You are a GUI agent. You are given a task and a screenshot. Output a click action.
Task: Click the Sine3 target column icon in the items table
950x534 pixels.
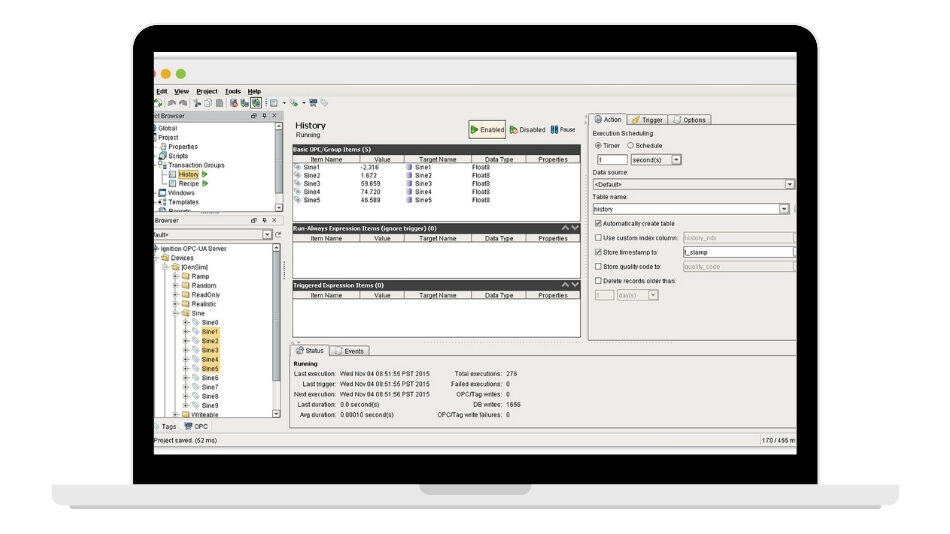(x=409, y=184)
